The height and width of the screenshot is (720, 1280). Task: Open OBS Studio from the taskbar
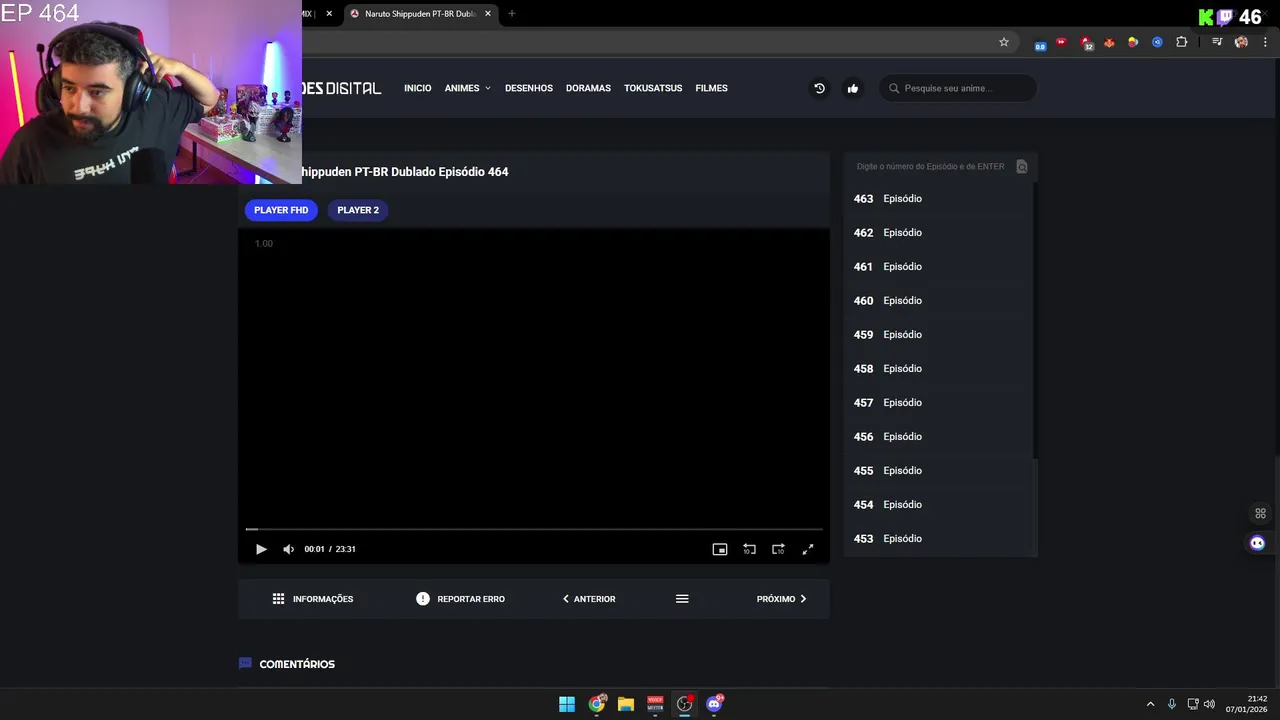684,704
